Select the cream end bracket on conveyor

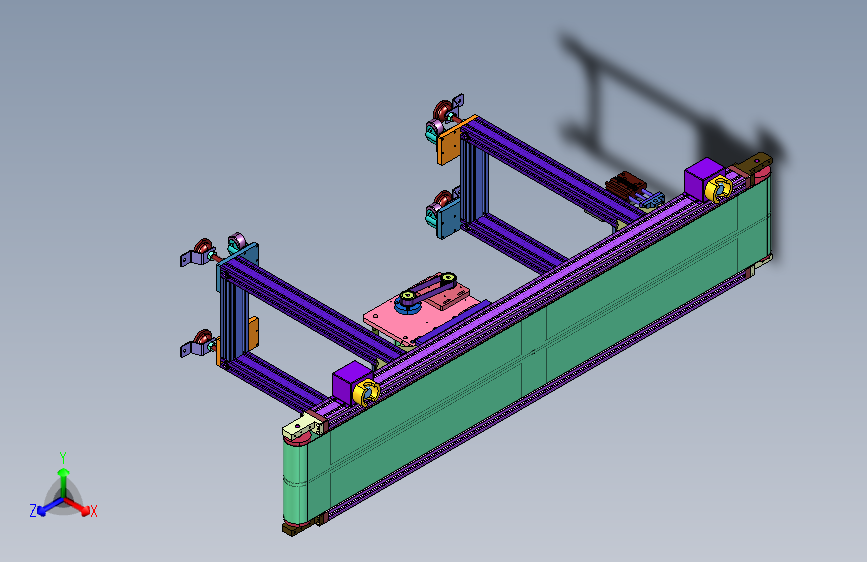tap(302, 427)
